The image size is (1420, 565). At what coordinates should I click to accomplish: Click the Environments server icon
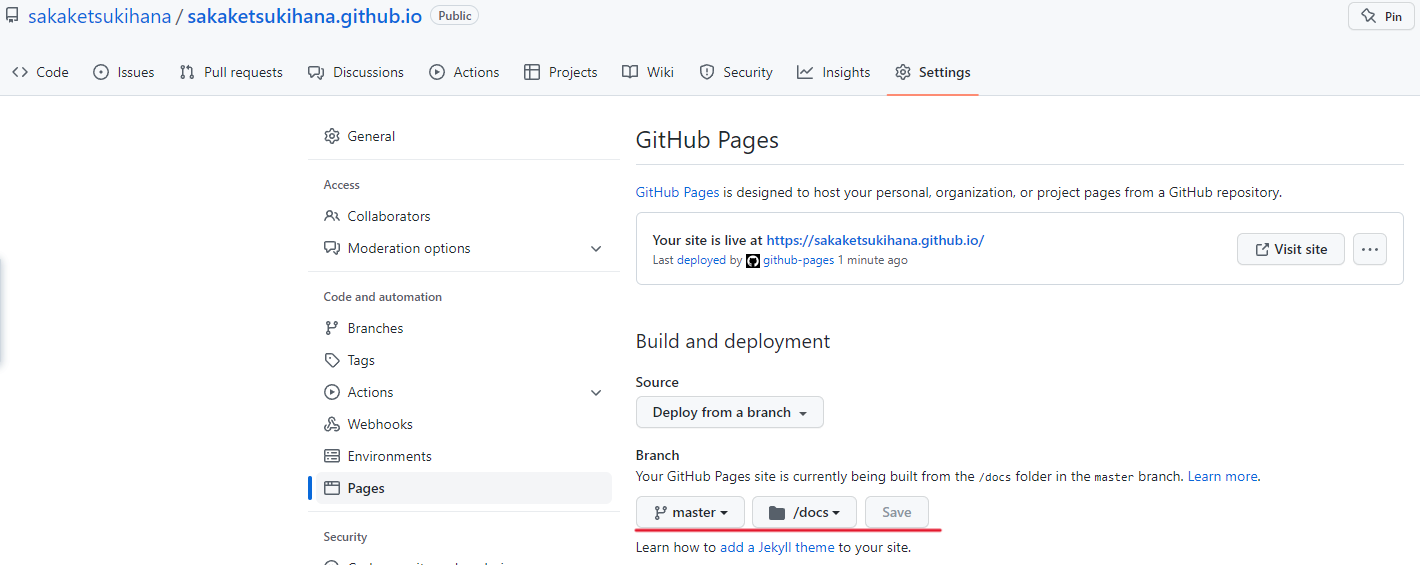(332, 456)
